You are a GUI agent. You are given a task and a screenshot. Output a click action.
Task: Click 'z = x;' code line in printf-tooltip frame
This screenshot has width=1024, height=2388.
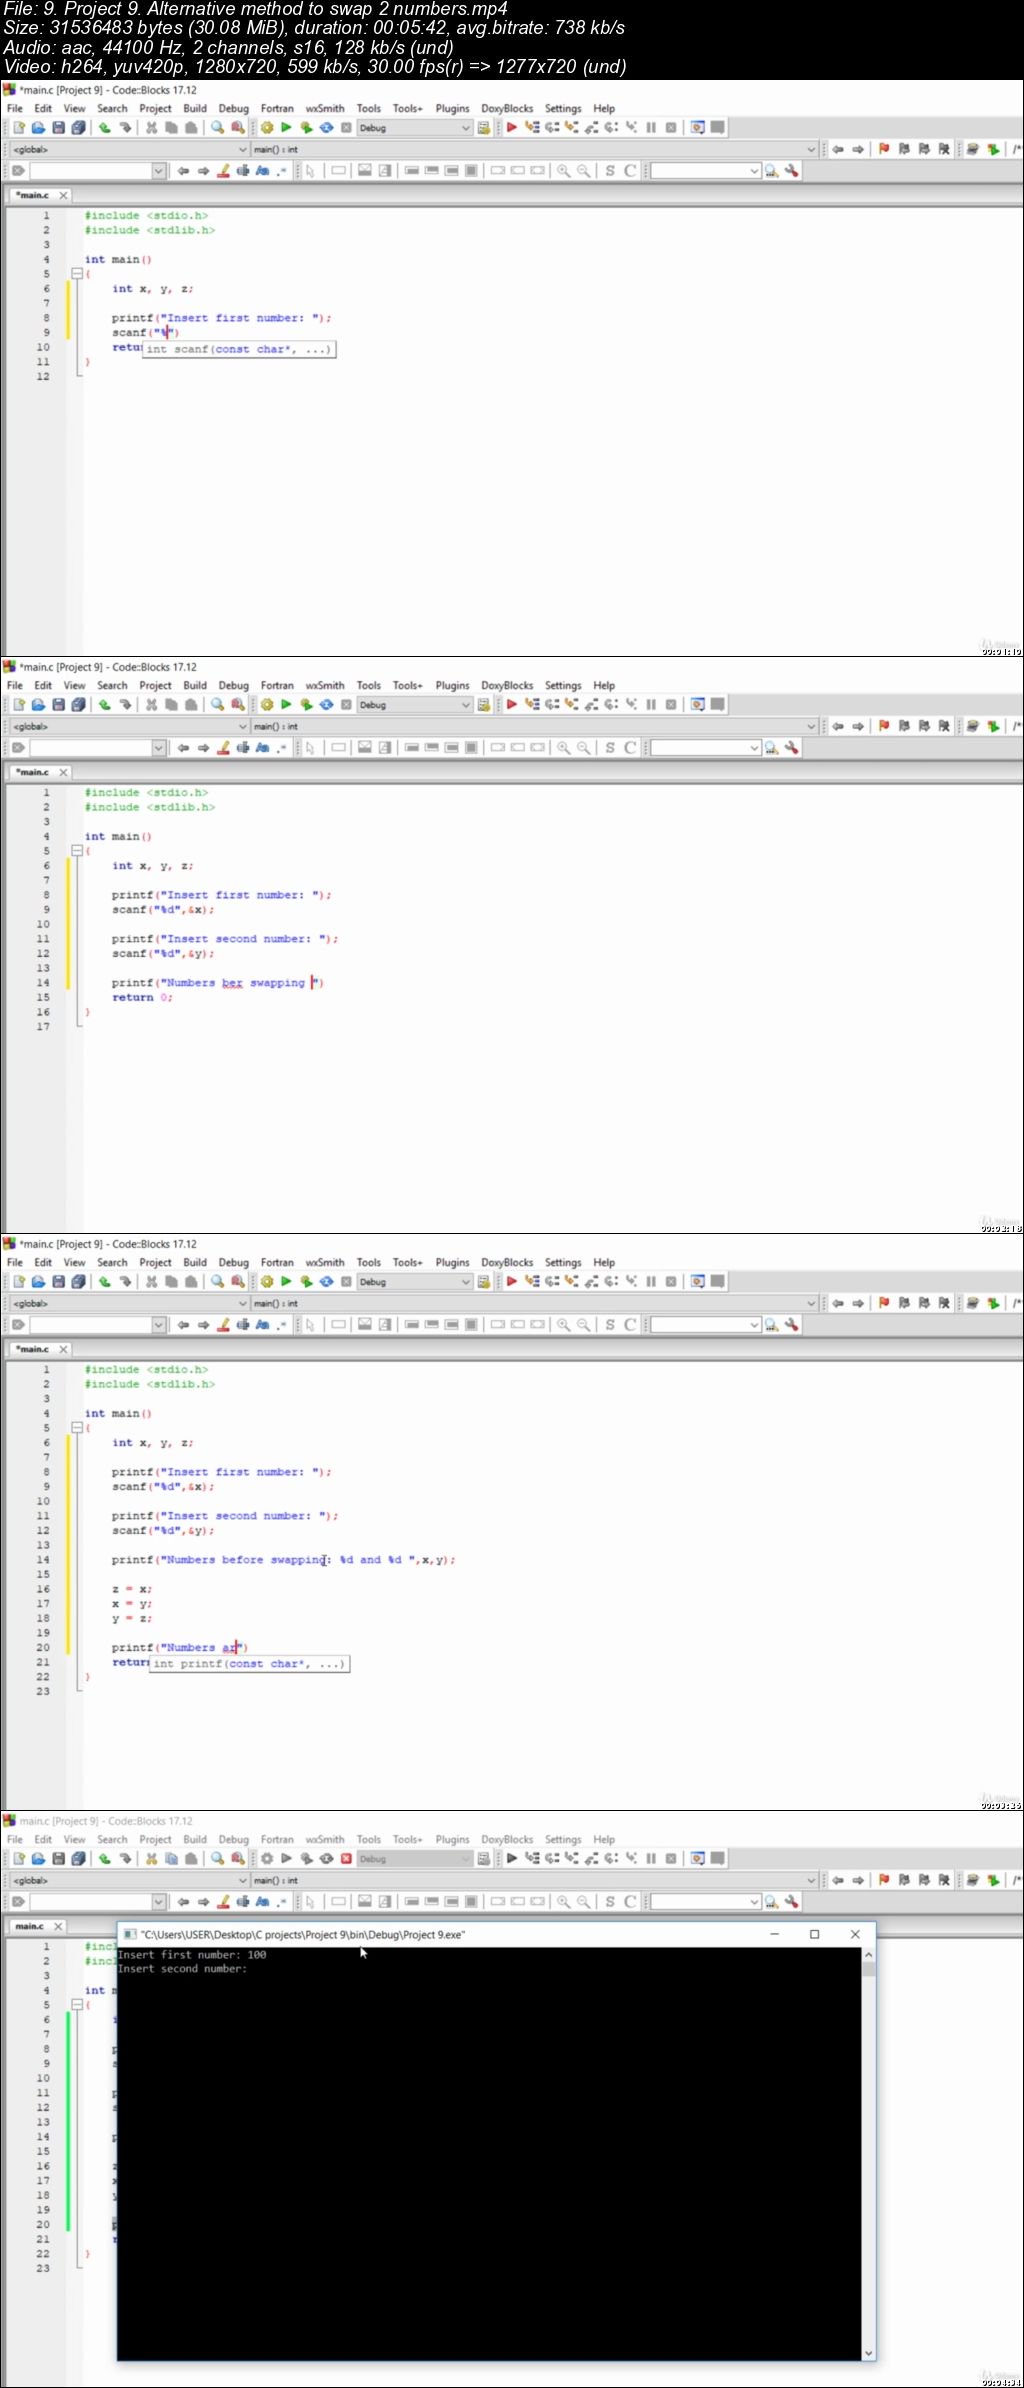coord(131,1589)
